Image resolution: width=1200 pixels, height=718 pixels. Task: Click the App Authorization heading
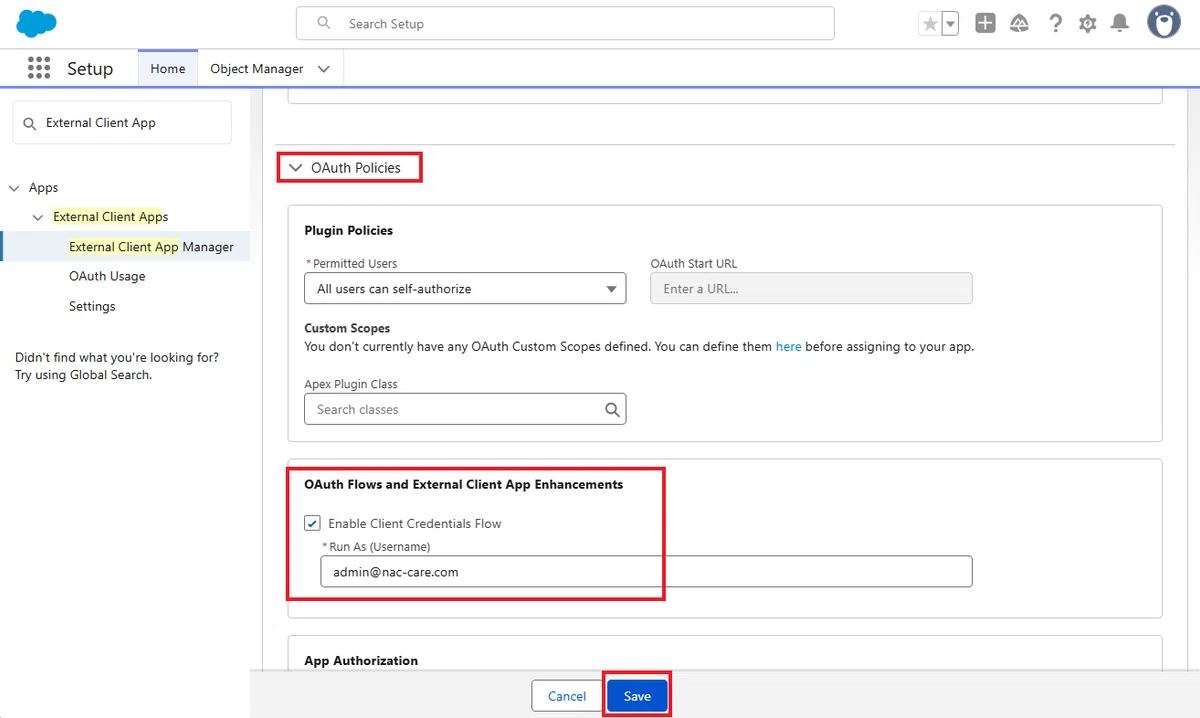pyautogui.click(x=361, y=660)
